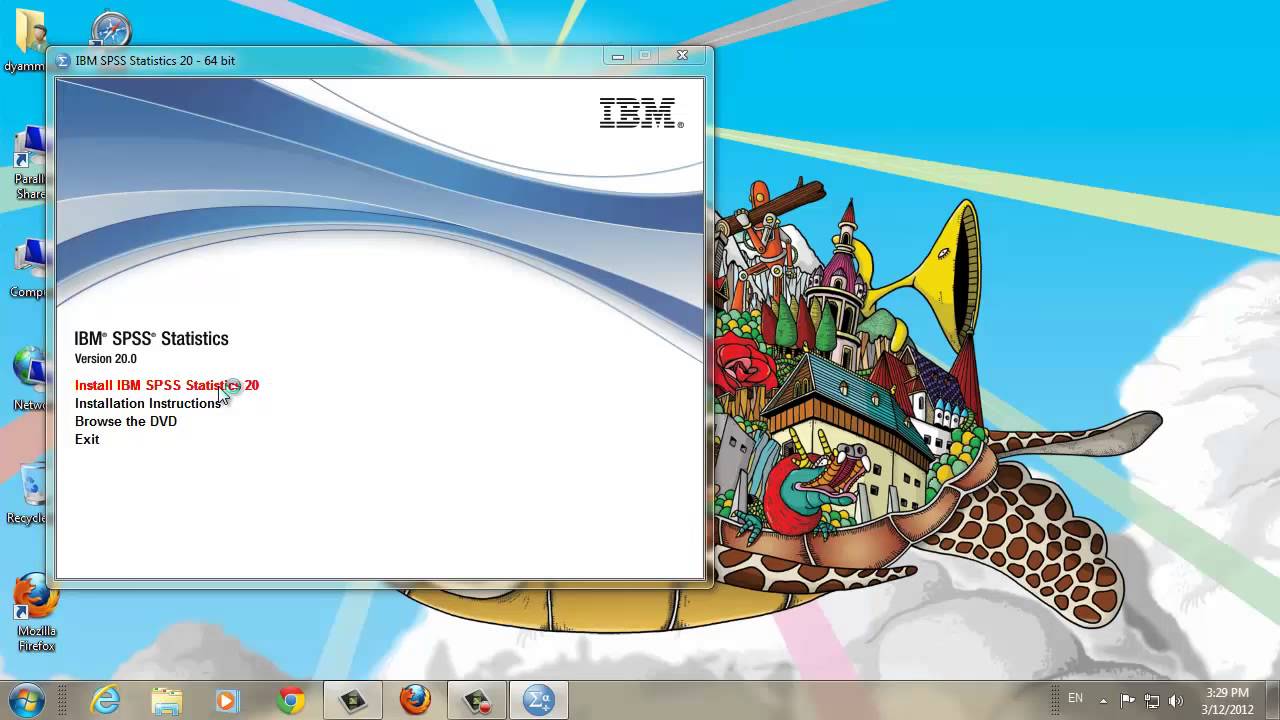Open the Windows Start menu orb
Screen dimensions: 1280x720
click(26, 700)
